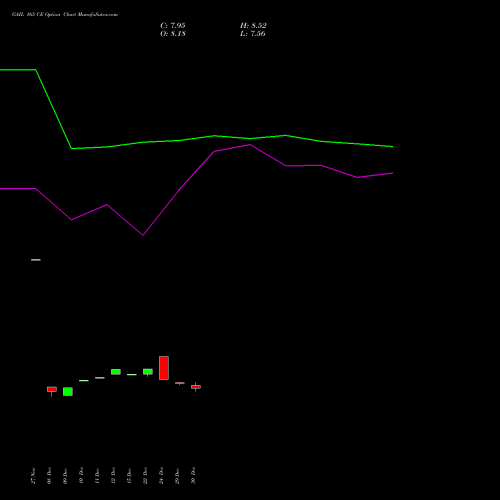Viewport: 500px width, 500px height.
Task: Select the 09 Dec date label
Action: pos(65,476)
